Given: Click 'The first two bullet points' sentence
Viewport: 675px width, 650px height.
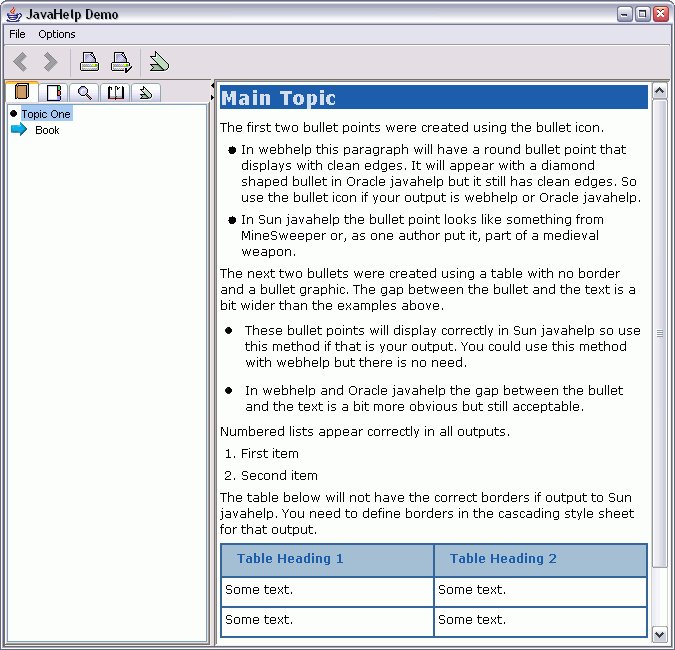Looking at the screenshot, I should 412,127.
